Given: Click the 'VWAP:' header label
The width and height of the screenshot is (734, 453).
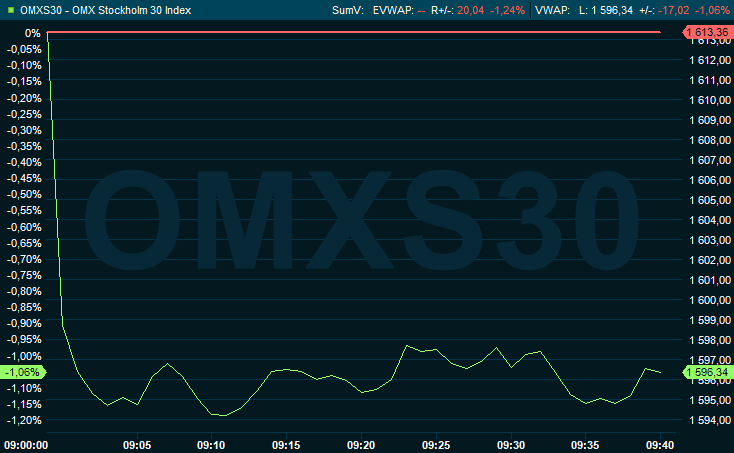Looking at the screenshot, I should (552, 10).
